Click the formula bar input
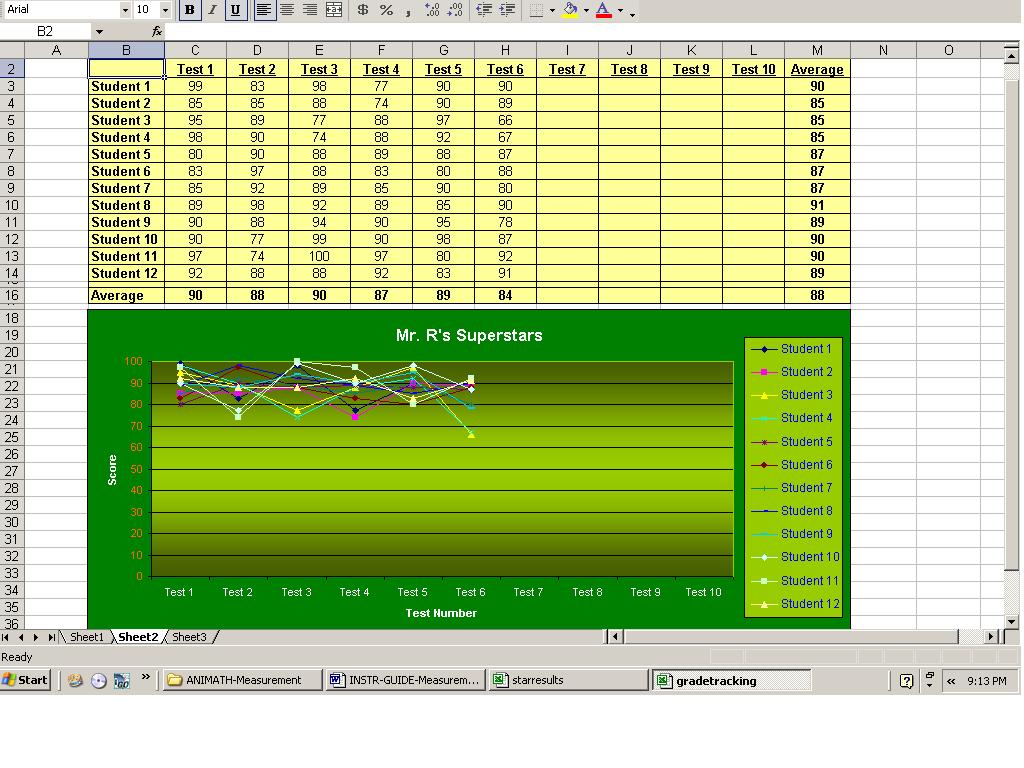Screen dimensions: 1024x768 pos(591,31)
